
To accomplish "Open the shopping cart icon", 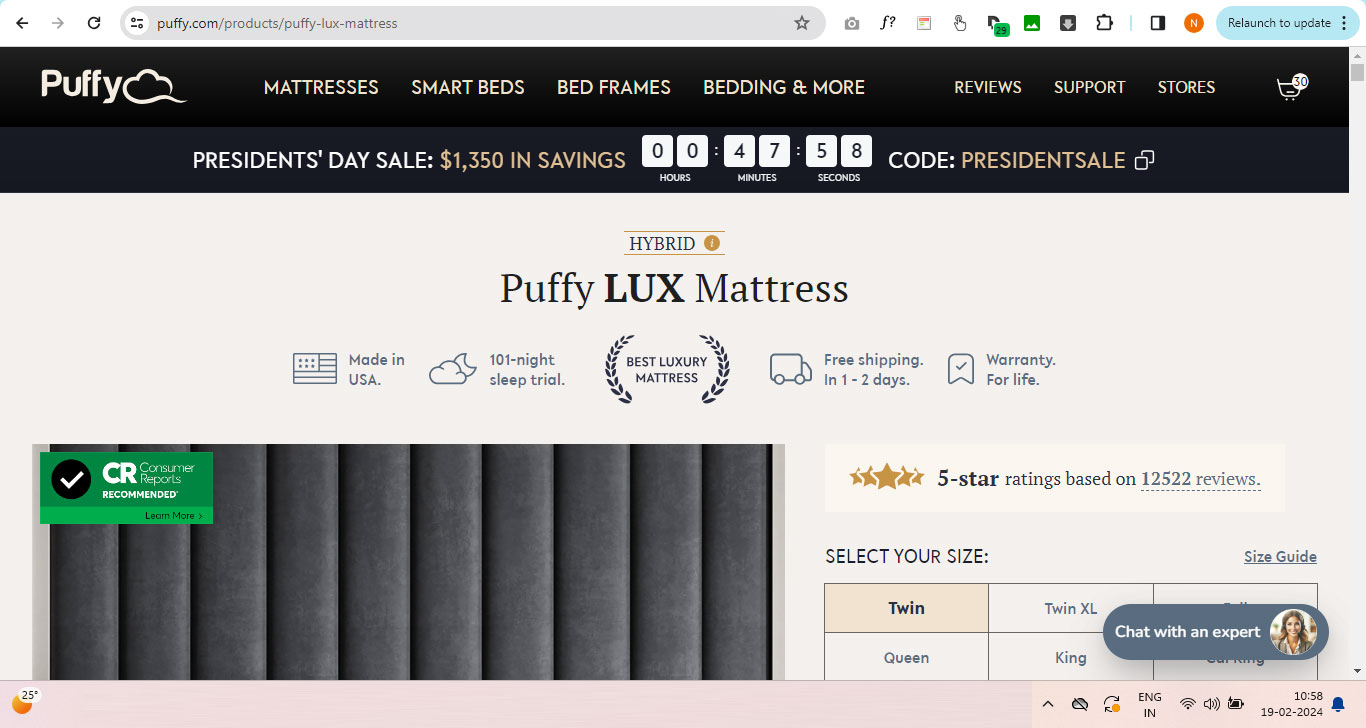I will point(1290,89).
